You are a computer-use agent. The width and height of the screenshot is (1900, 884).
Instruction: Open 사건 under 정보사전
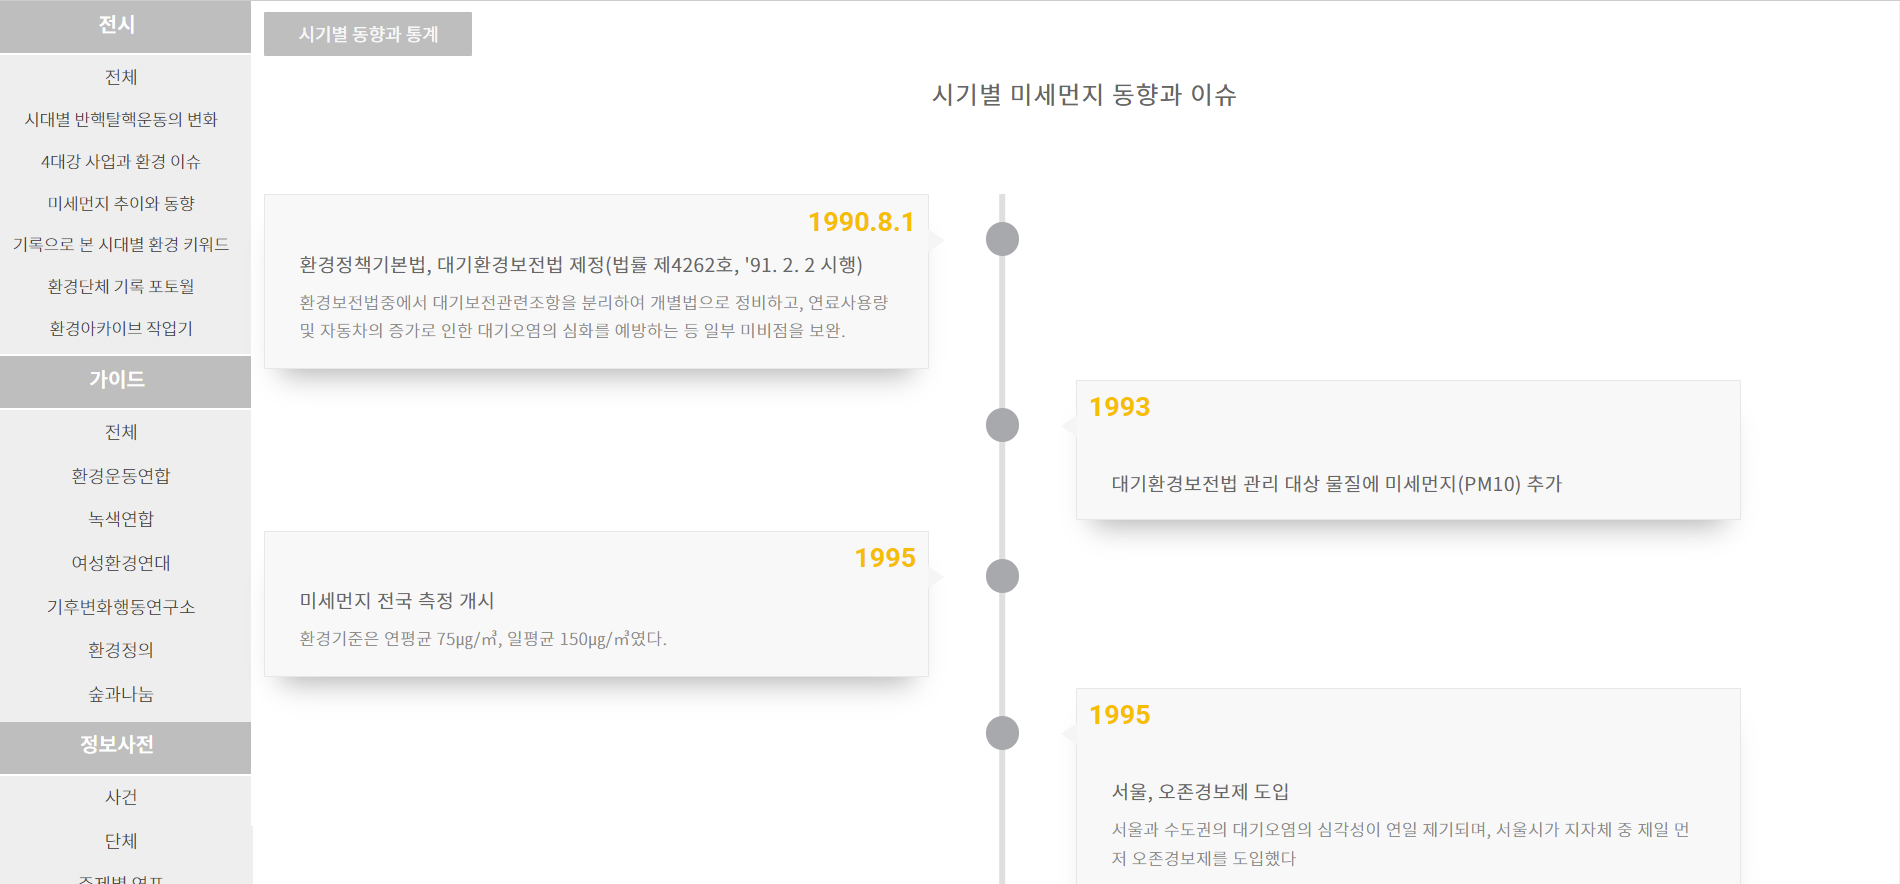[121, 797]
